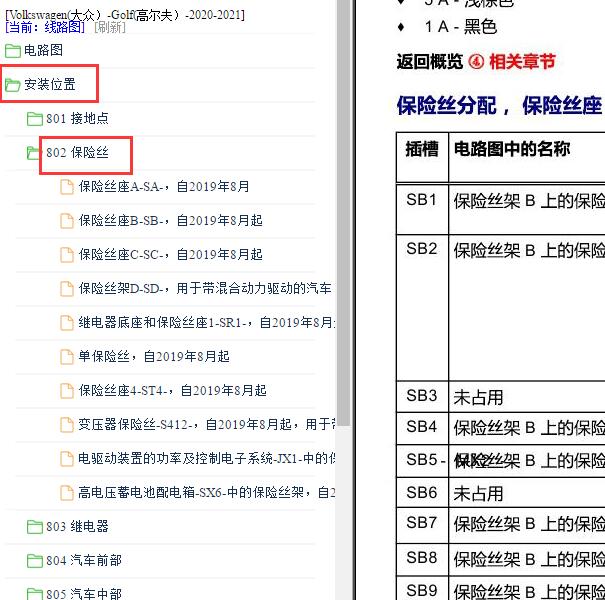Select the 电路图 tree label

click(x=44, y=50)
